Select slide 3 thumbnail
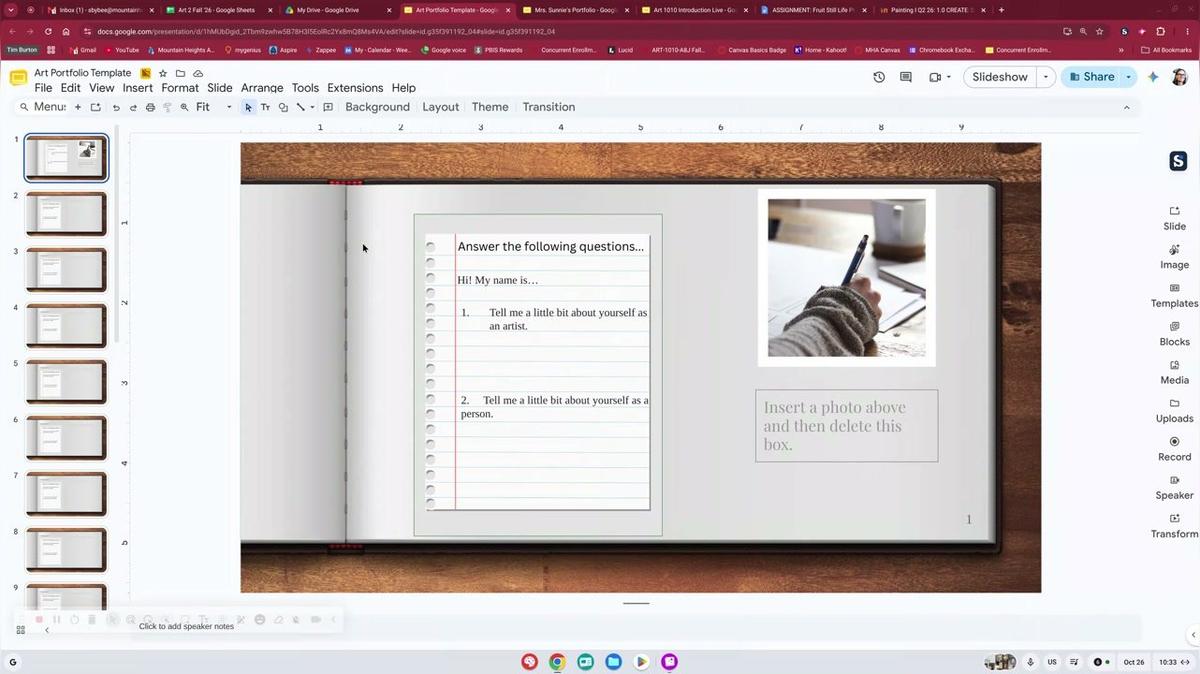 (x=66, y=270)
